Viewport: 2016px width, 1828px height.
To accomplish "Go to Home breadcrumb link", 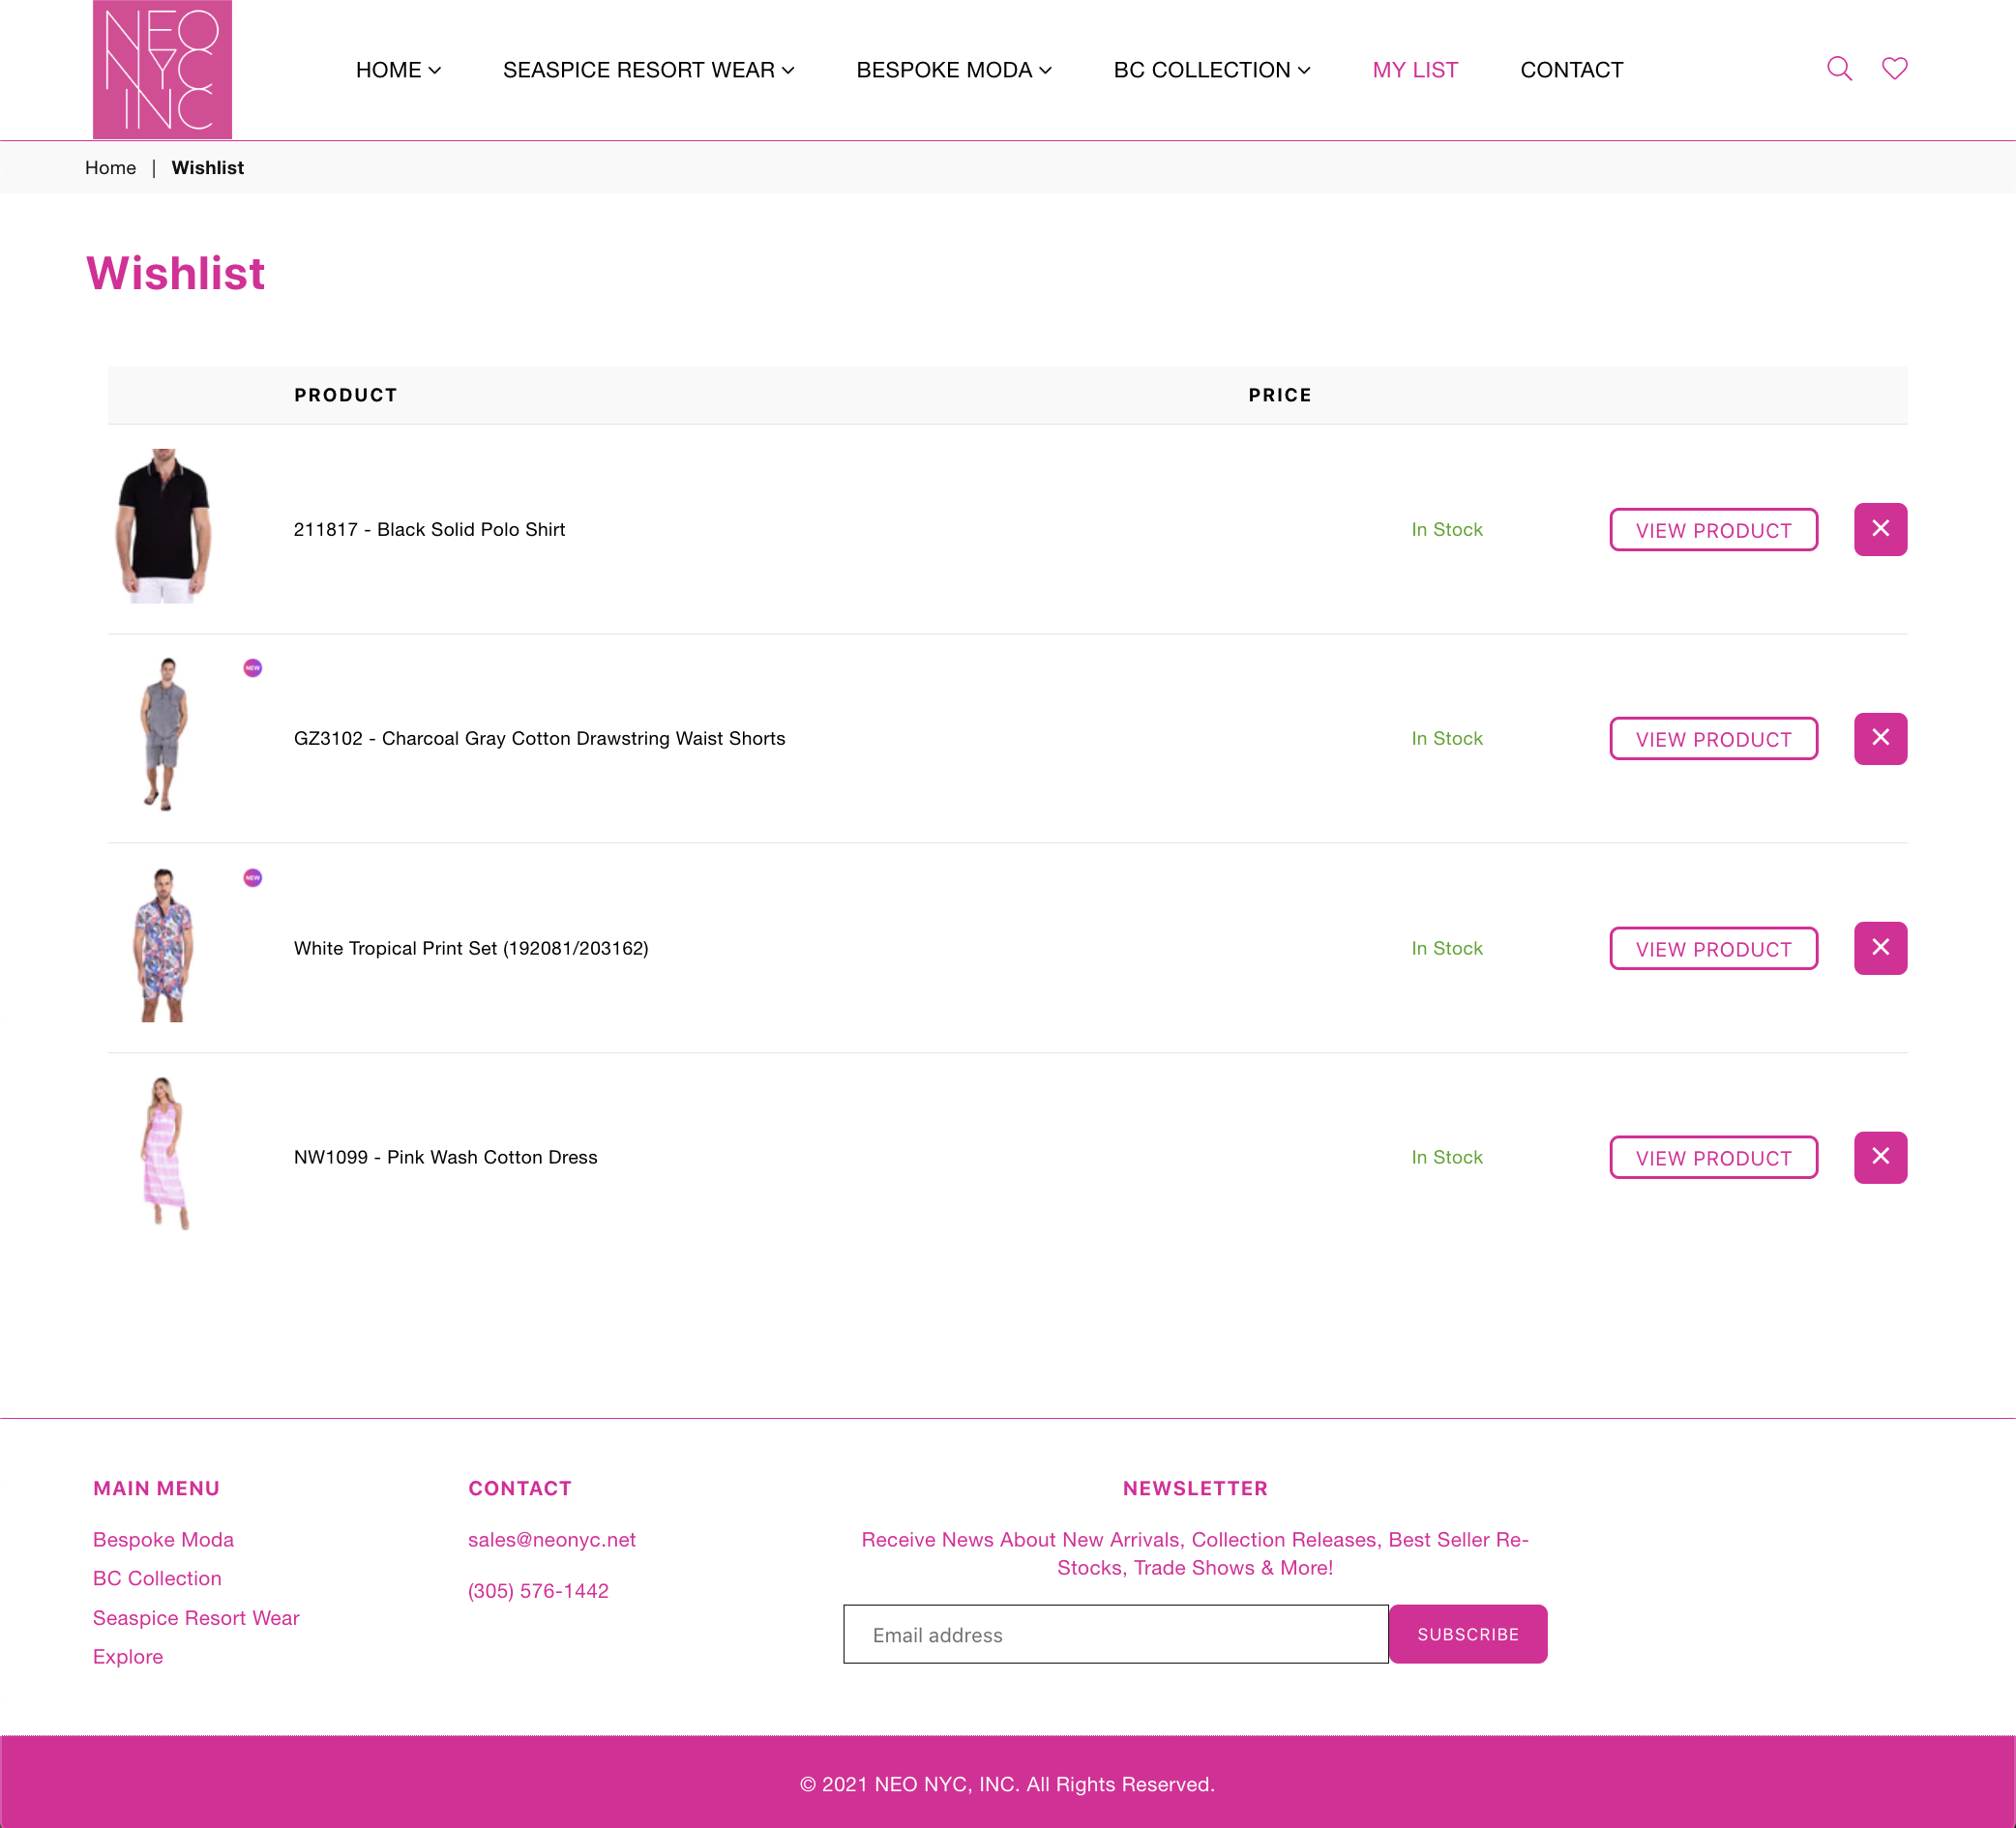I will point(110,168).
